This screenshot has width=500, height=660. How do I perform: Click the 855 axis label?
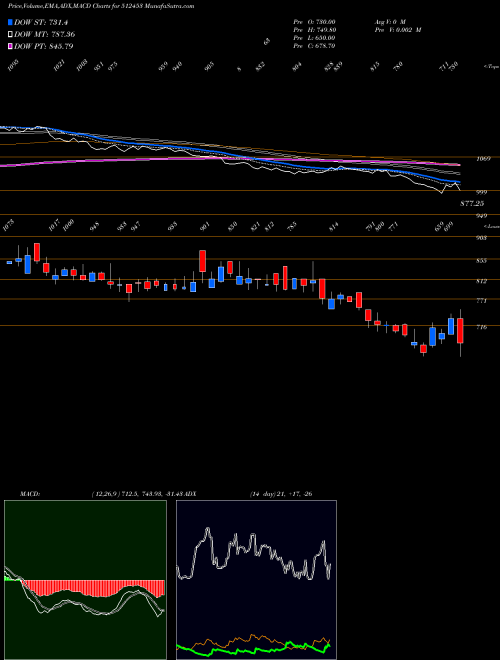point(481,261)
